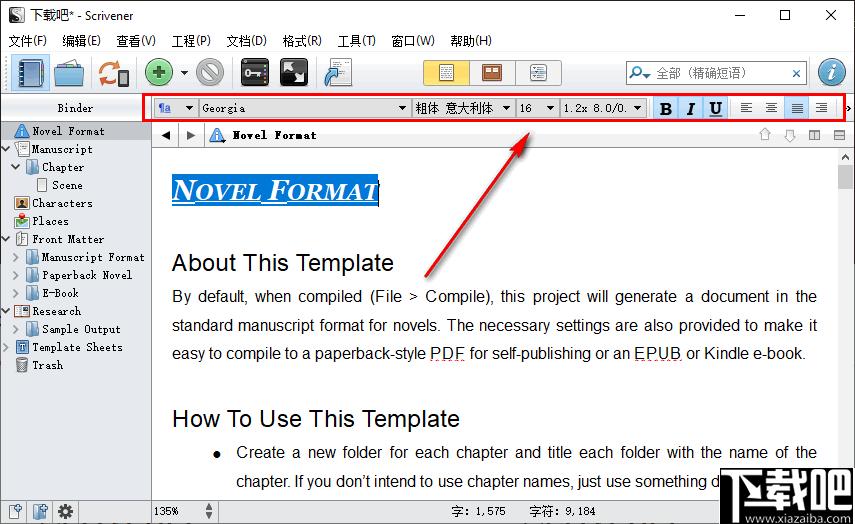
Task: Add new folder footer icon
Action: [40, 511]
